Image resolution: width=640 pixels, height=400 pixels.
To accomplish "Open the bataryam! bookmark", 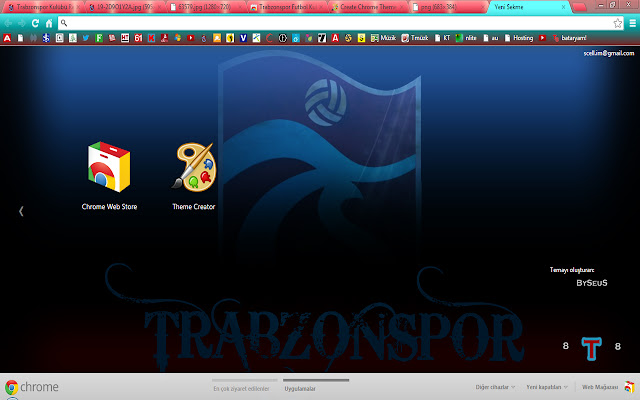I will (x=569, y=38).
